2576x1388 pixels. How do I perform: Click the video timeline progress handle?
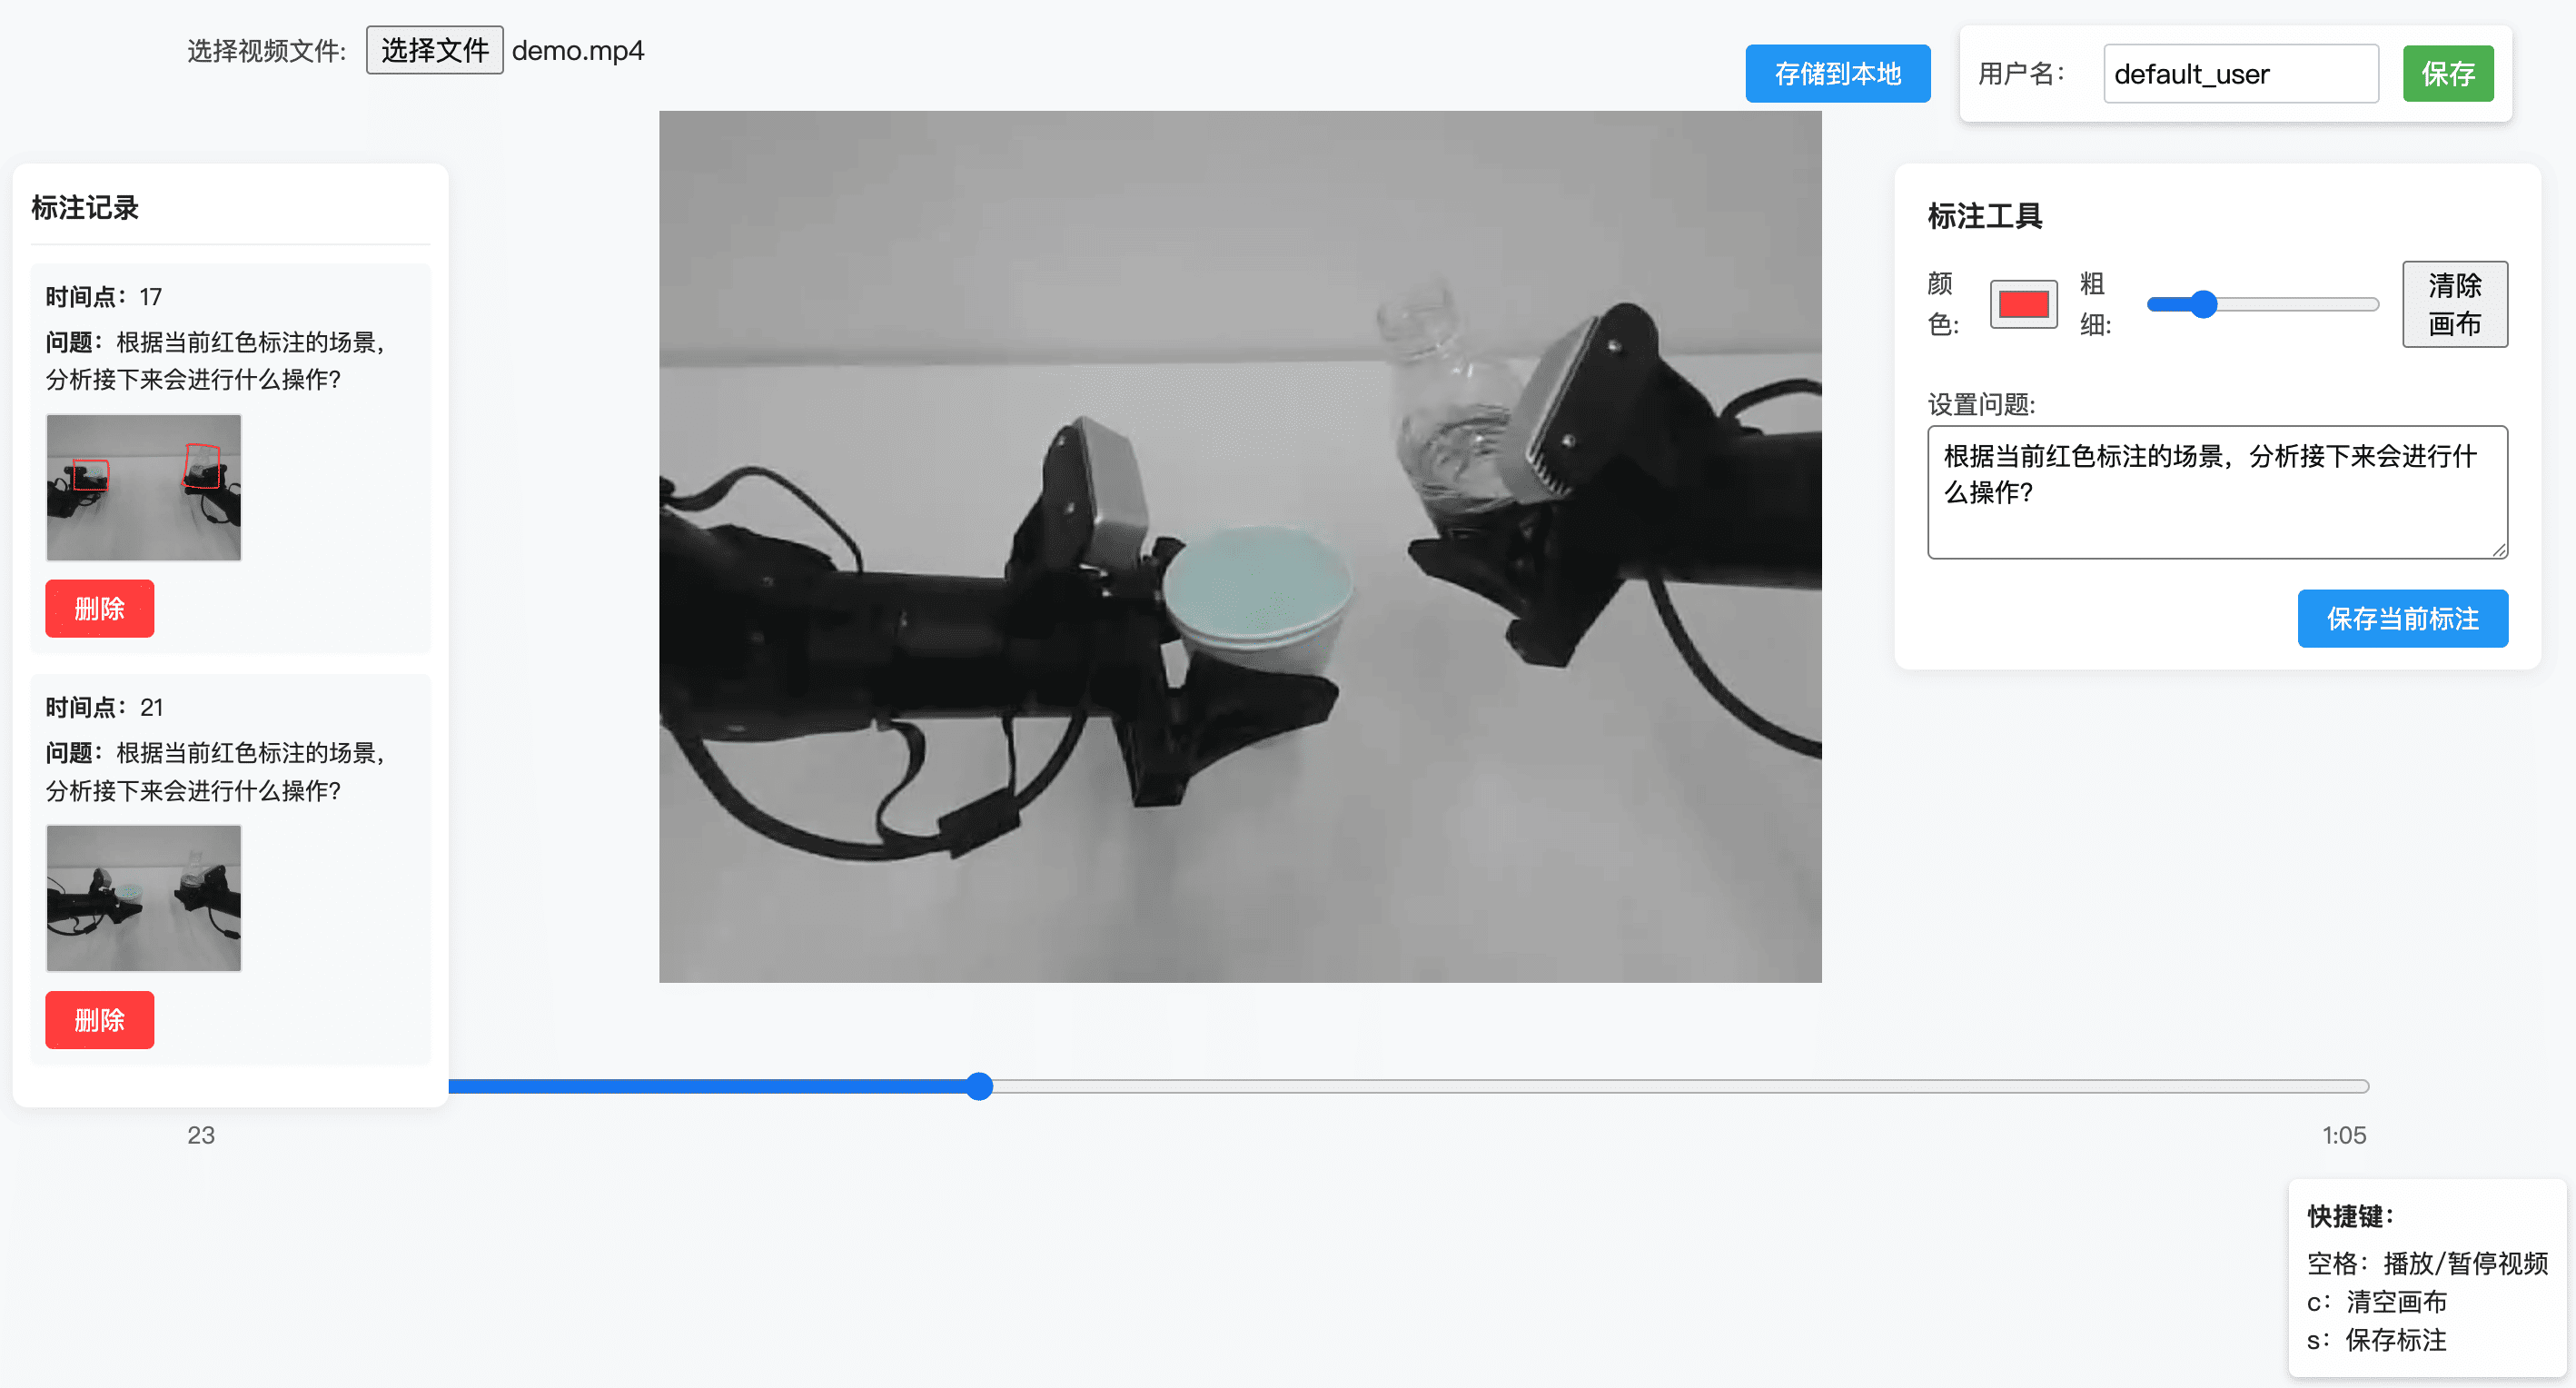(x=979, y=1086)
